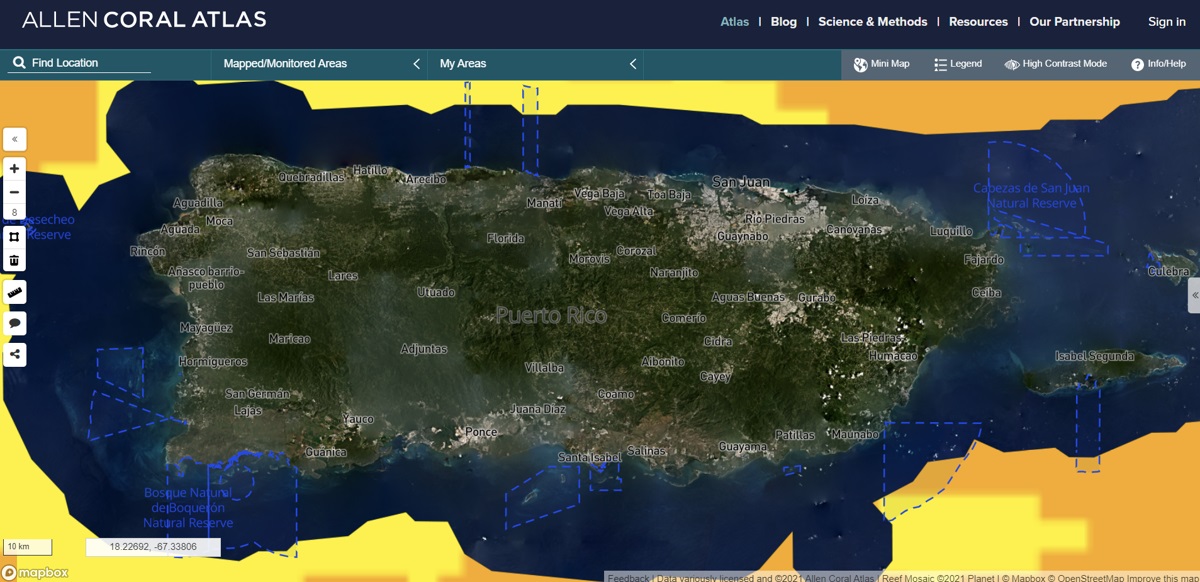The image size is (1200, 582).
Task: Zoom out using the minus button
Action: tap(14, 192)
